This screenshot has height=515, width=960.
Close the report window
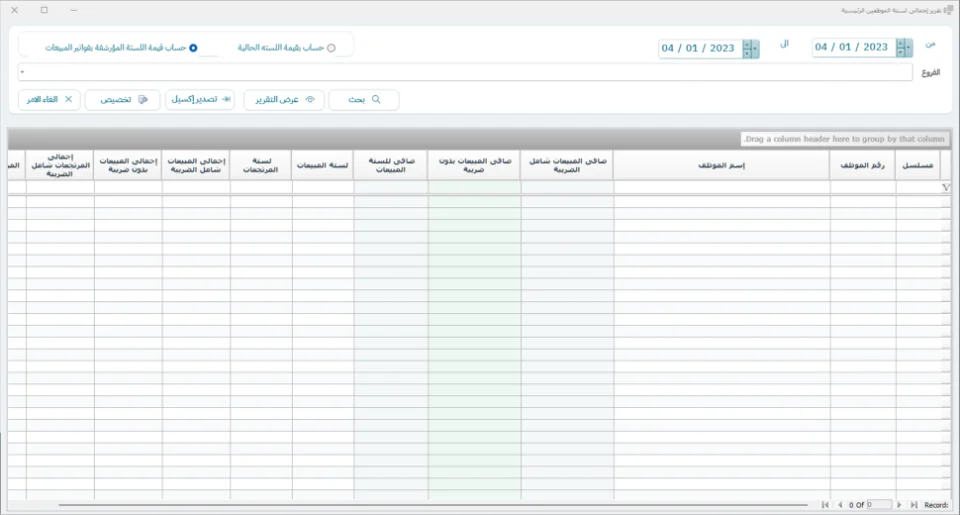point(15,10)
